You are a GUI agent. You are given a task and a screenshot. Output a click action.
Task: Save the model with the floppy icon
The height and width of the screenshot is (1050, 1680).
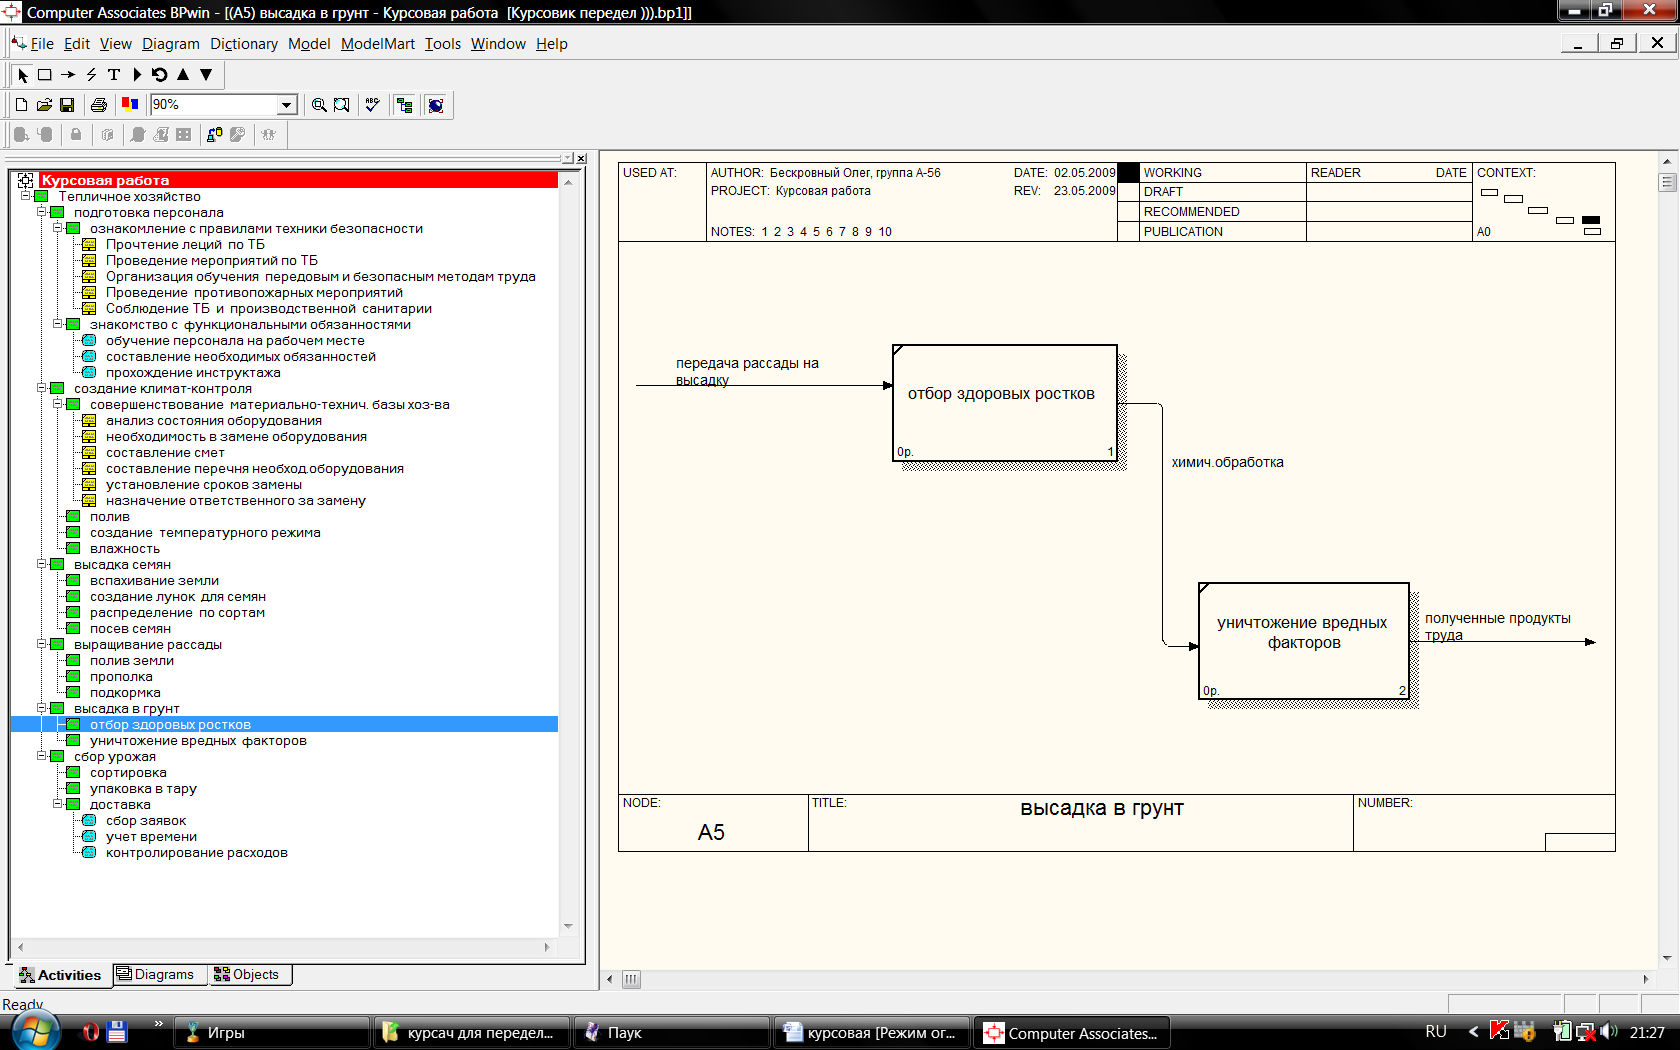[x=67, y=105]
